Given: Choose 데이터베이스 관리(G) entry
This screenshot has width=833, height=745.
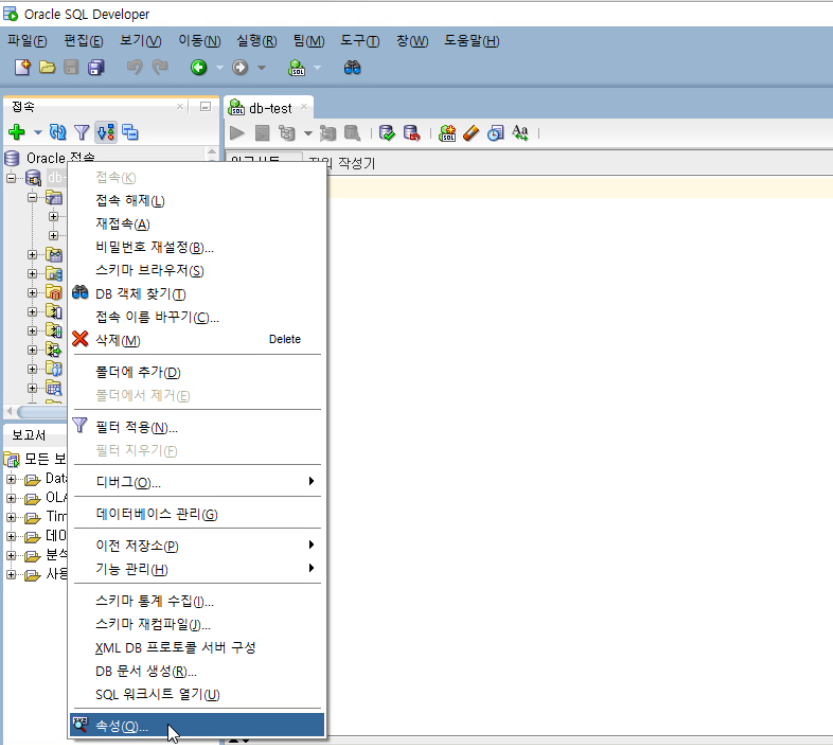Looking at the screenshot, I should click(x=197, y=514).
